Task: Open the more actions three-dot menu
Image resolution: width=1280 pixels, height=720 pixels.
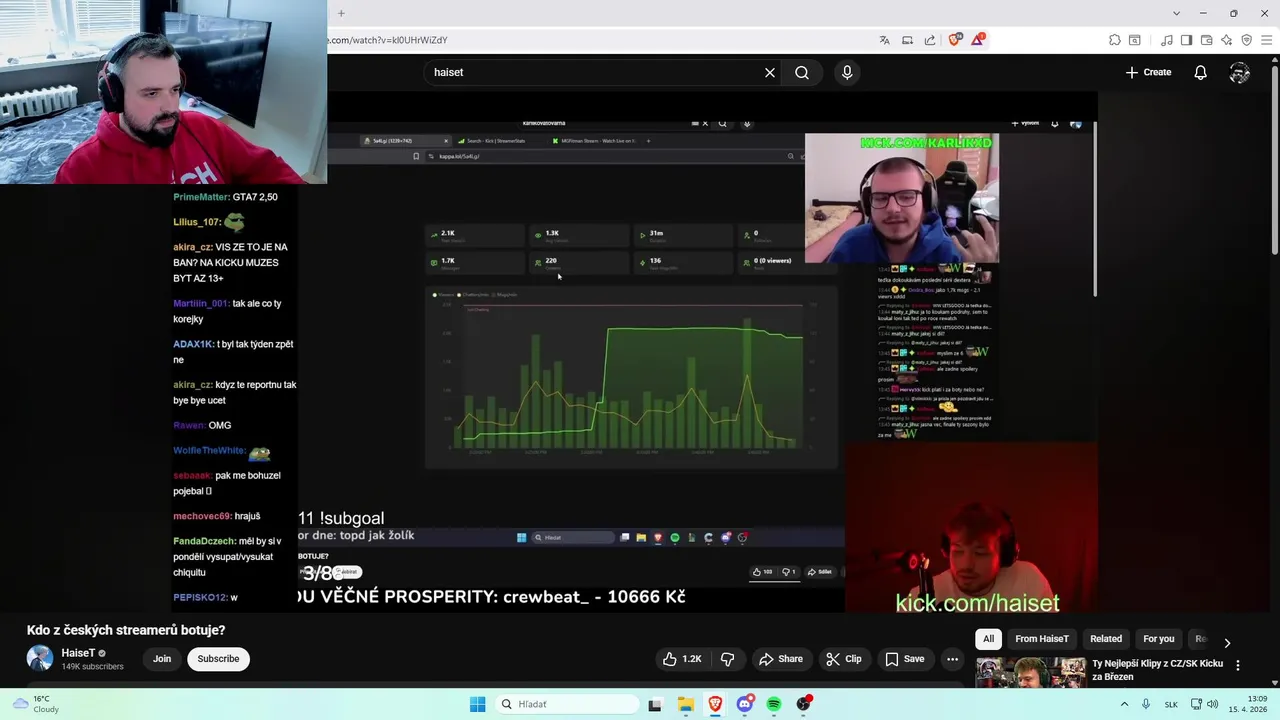Action: 952,659
